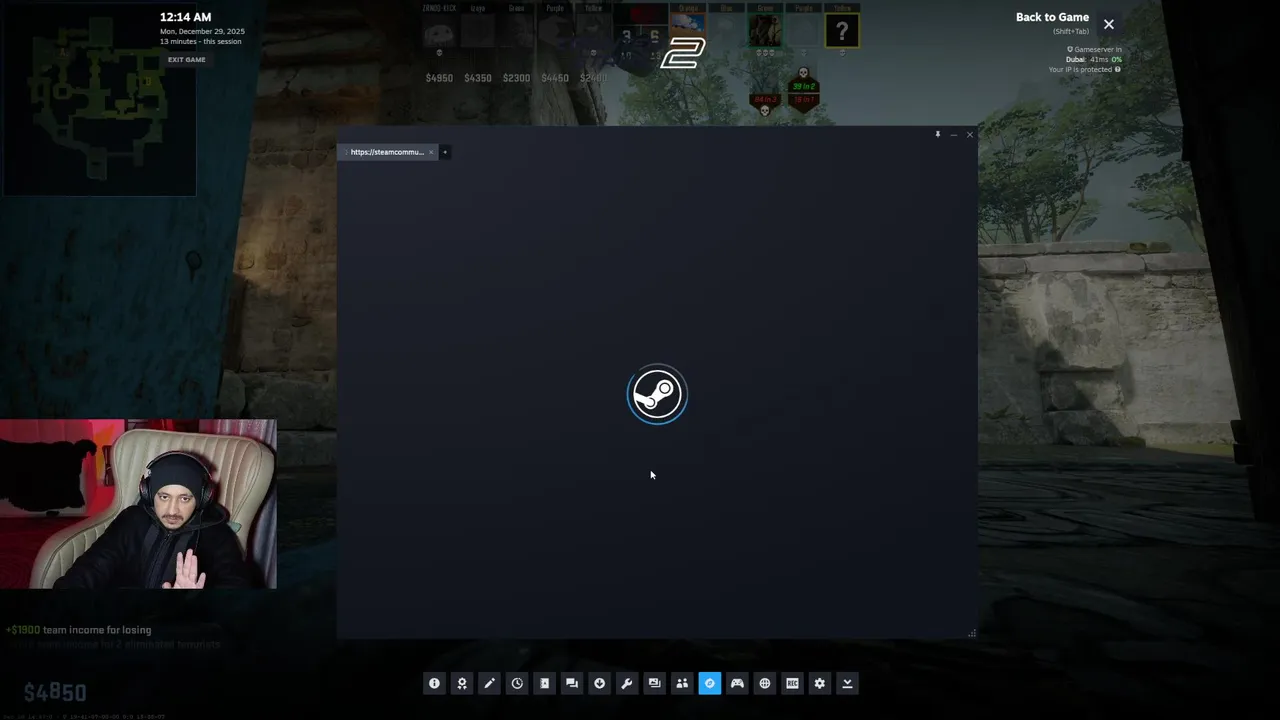Click the browser window resize grip corner

click(972, 633)
